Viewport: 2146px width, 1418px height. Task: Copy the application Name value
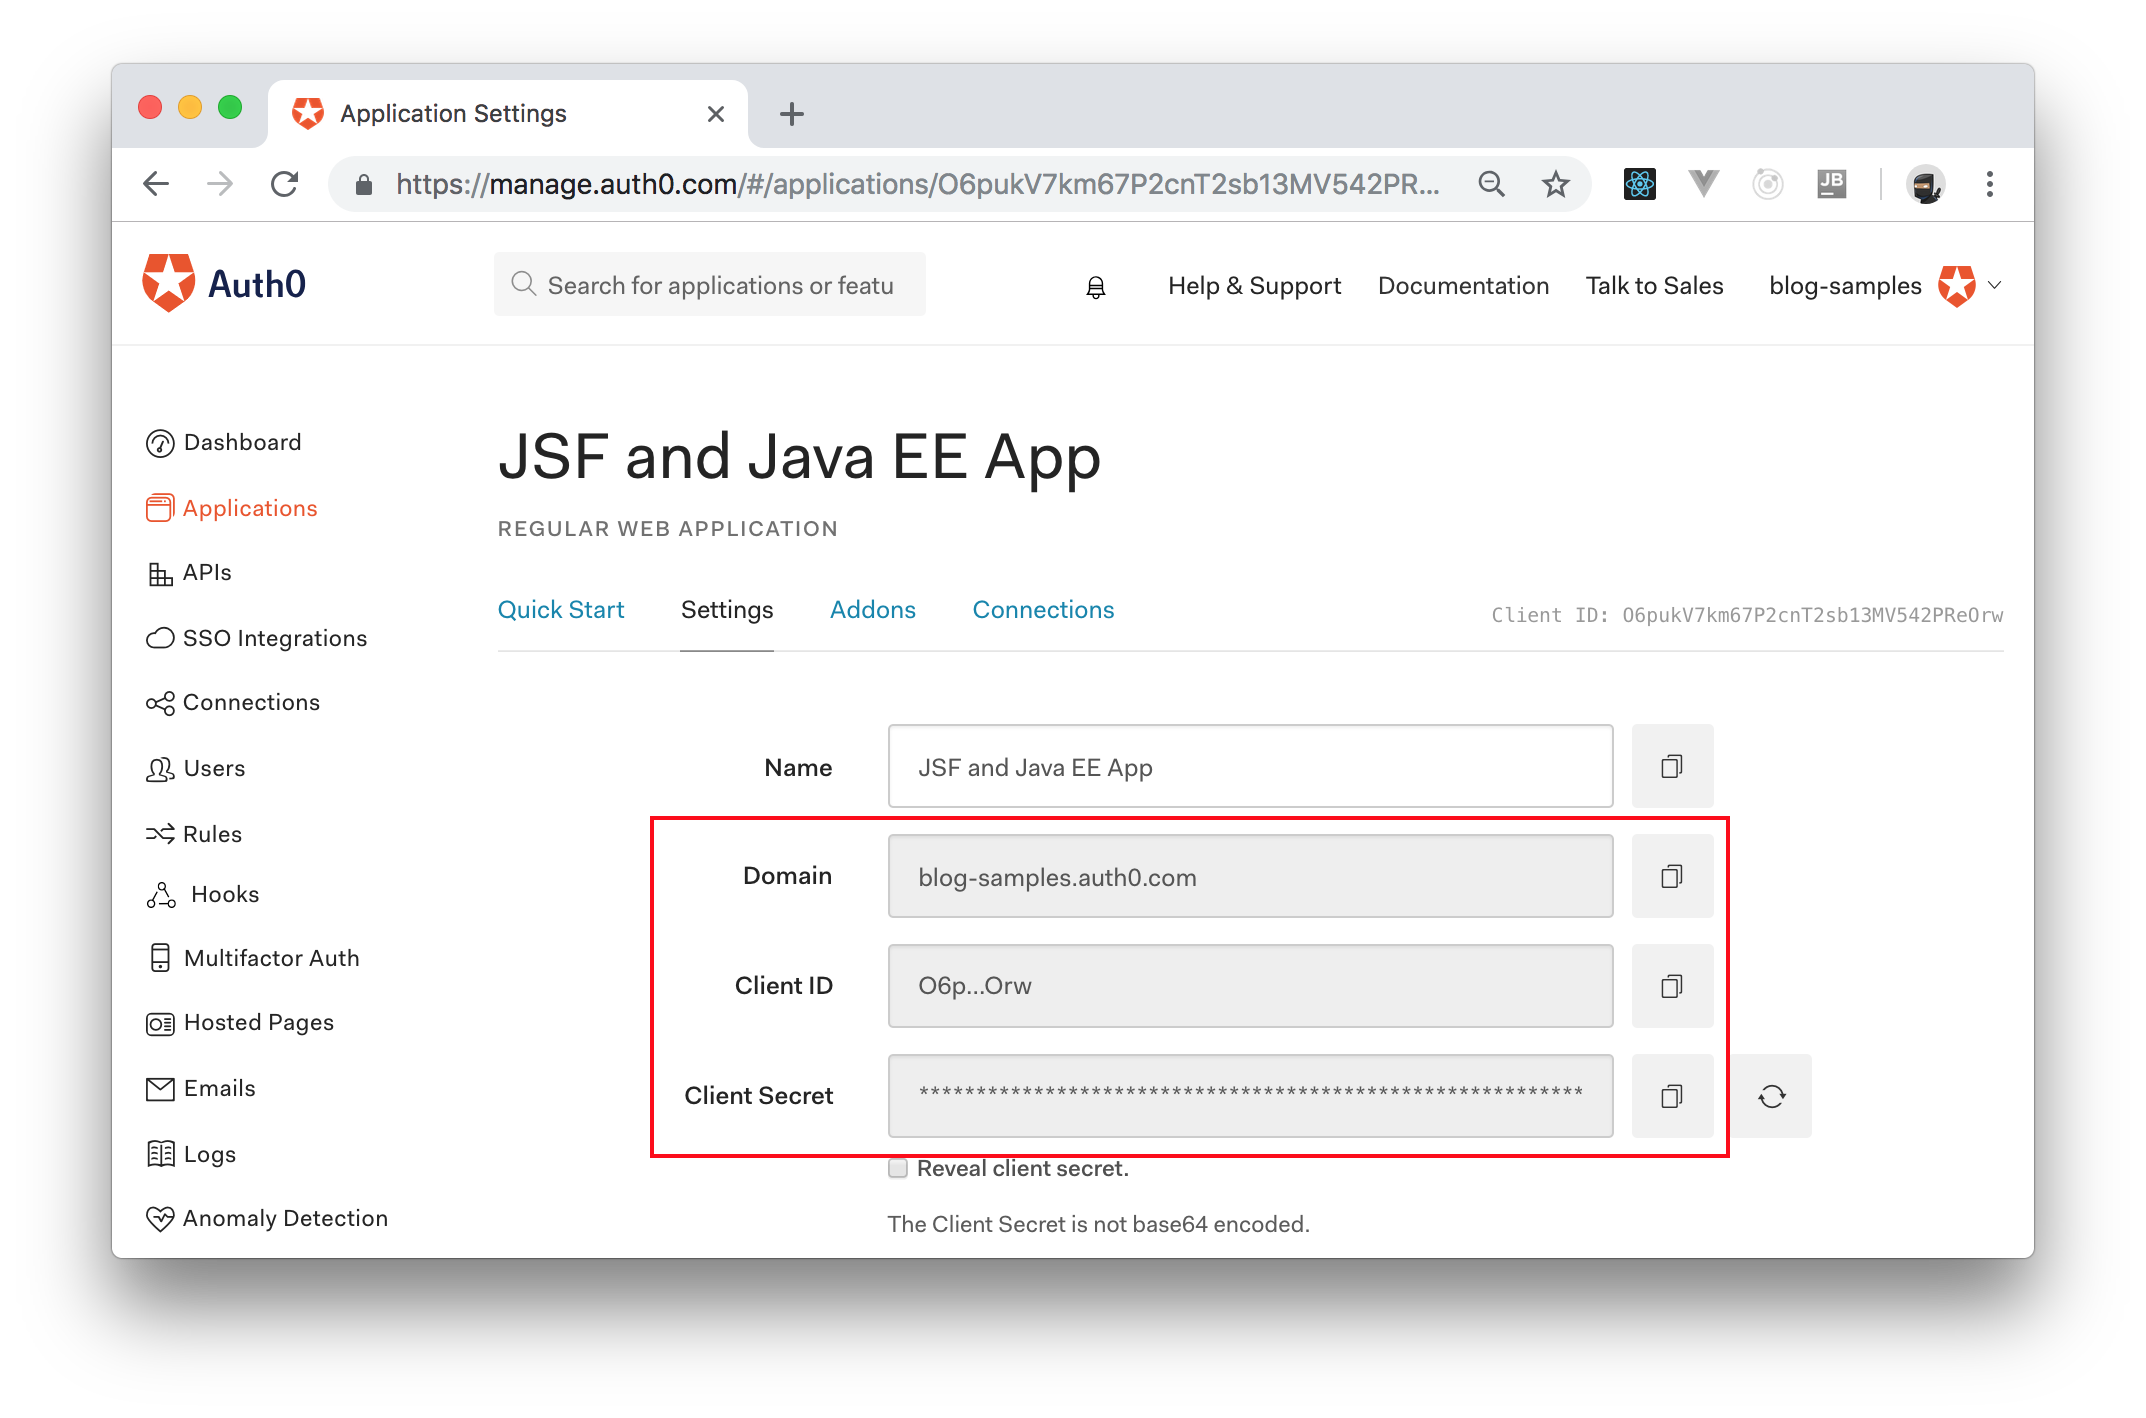(1671, 766)
